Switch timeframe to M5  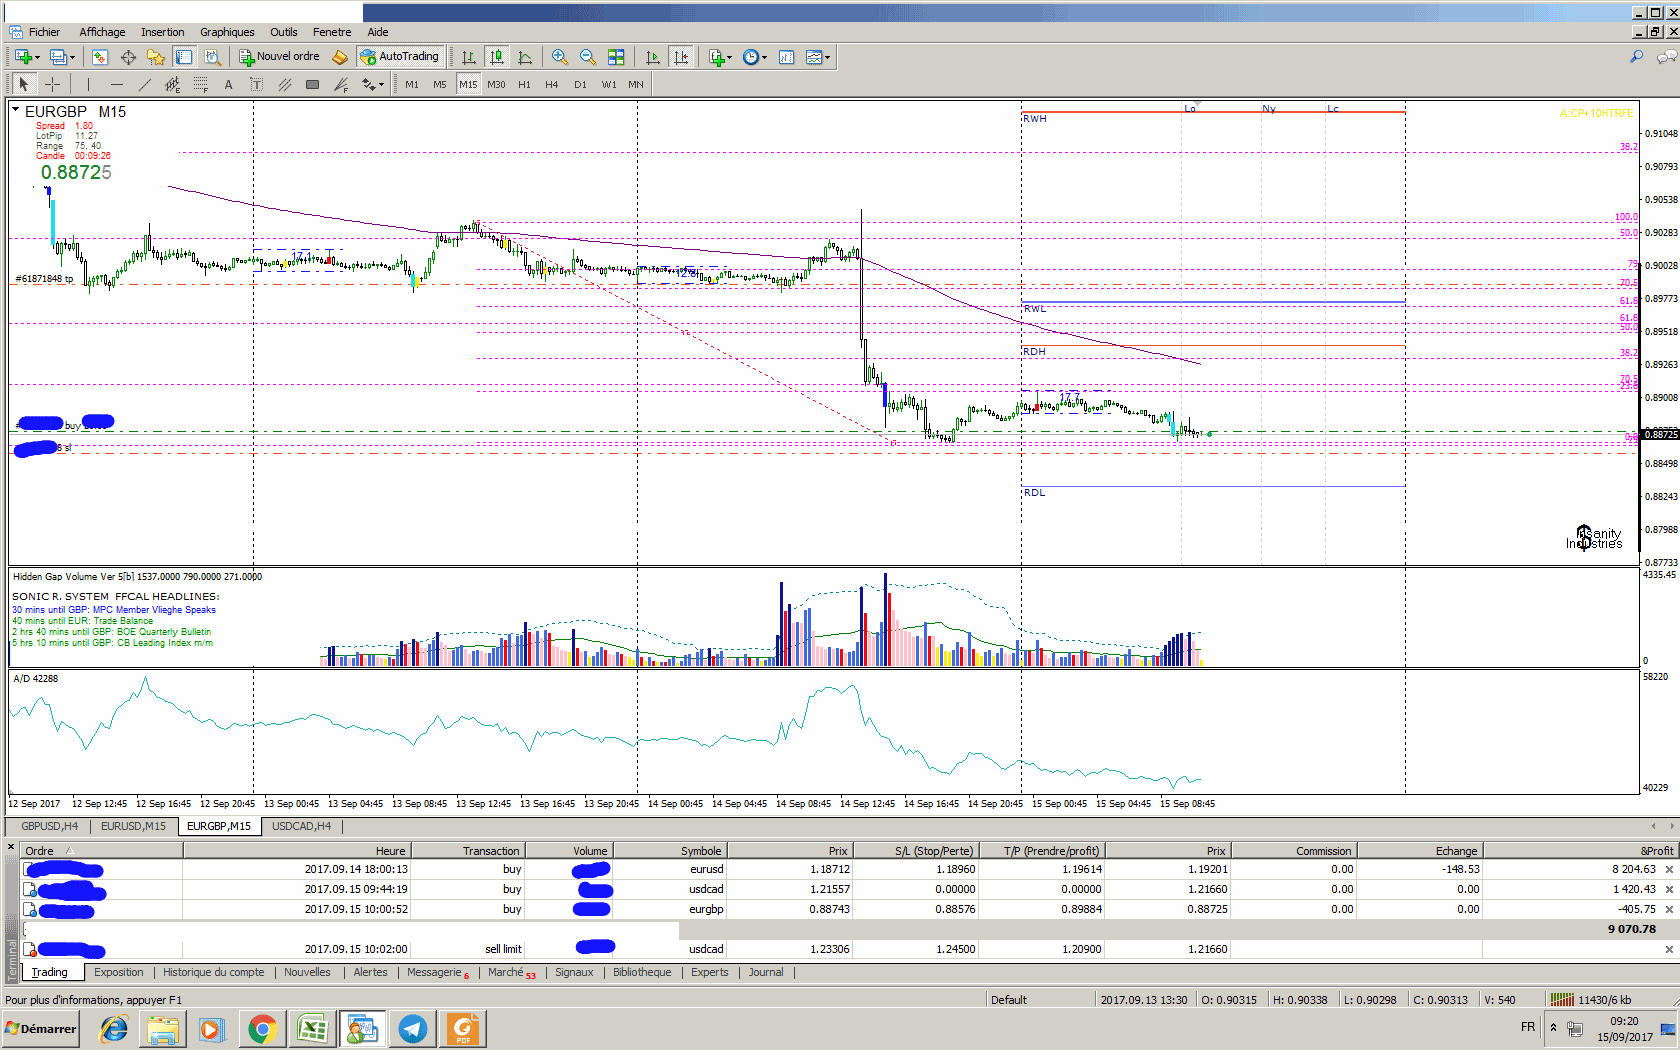440,85
